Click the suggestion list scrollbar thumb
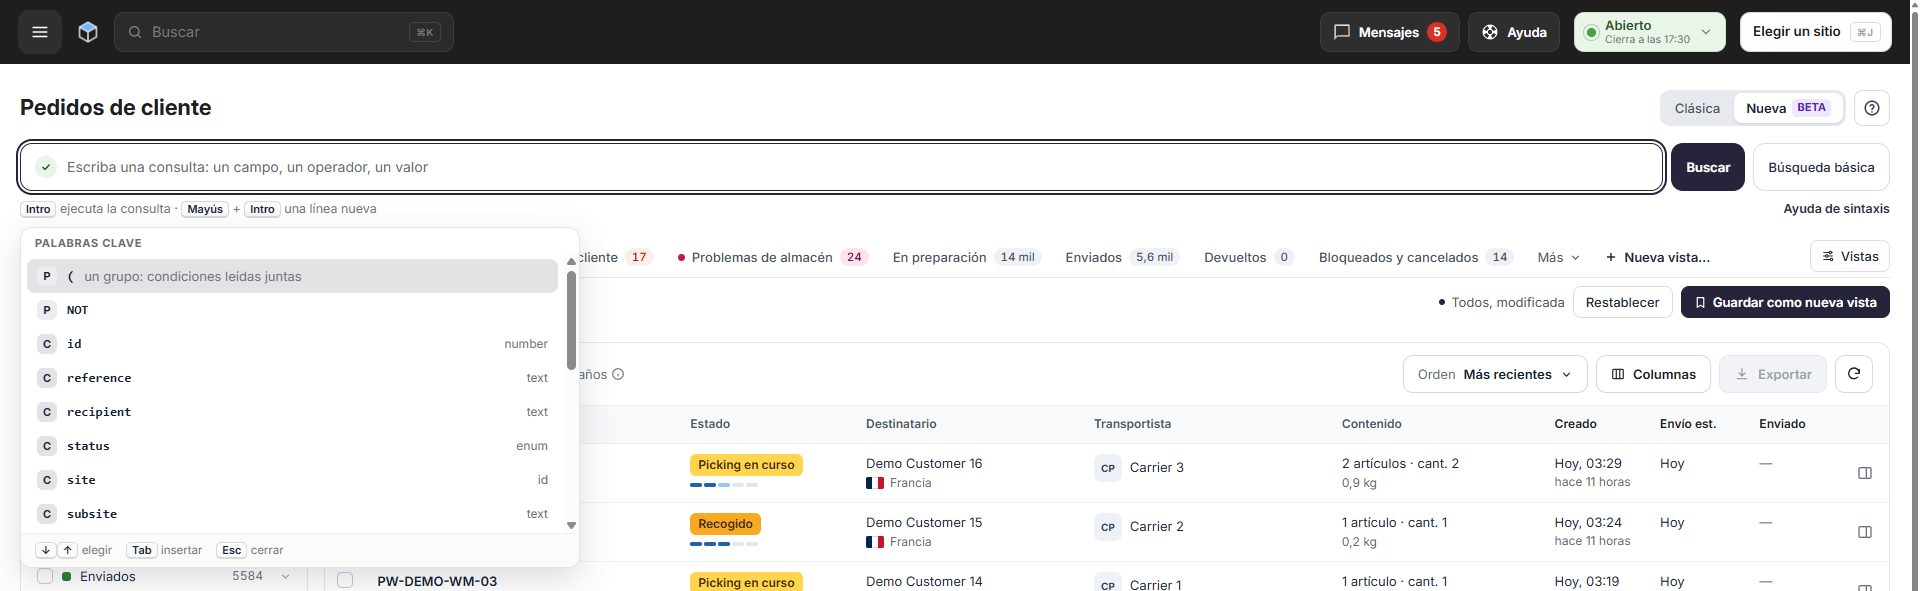This screenshot has height=591, width=1920. [x=571, y=320]
